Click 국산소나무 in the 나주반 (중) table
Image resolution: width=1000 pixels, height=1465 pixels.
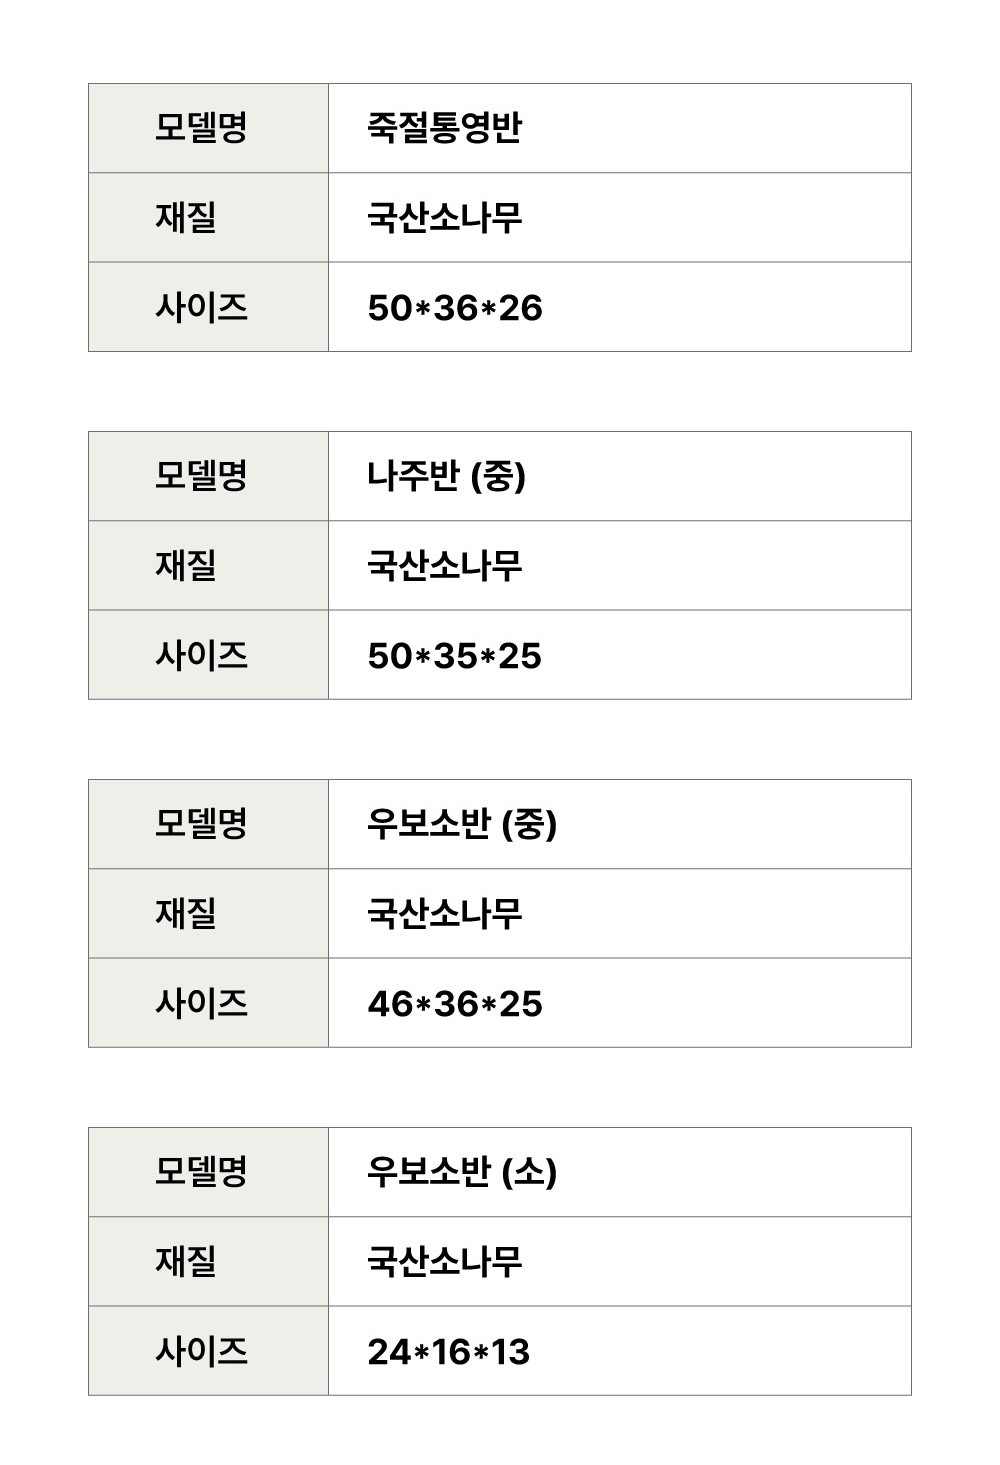coord(444,566)
